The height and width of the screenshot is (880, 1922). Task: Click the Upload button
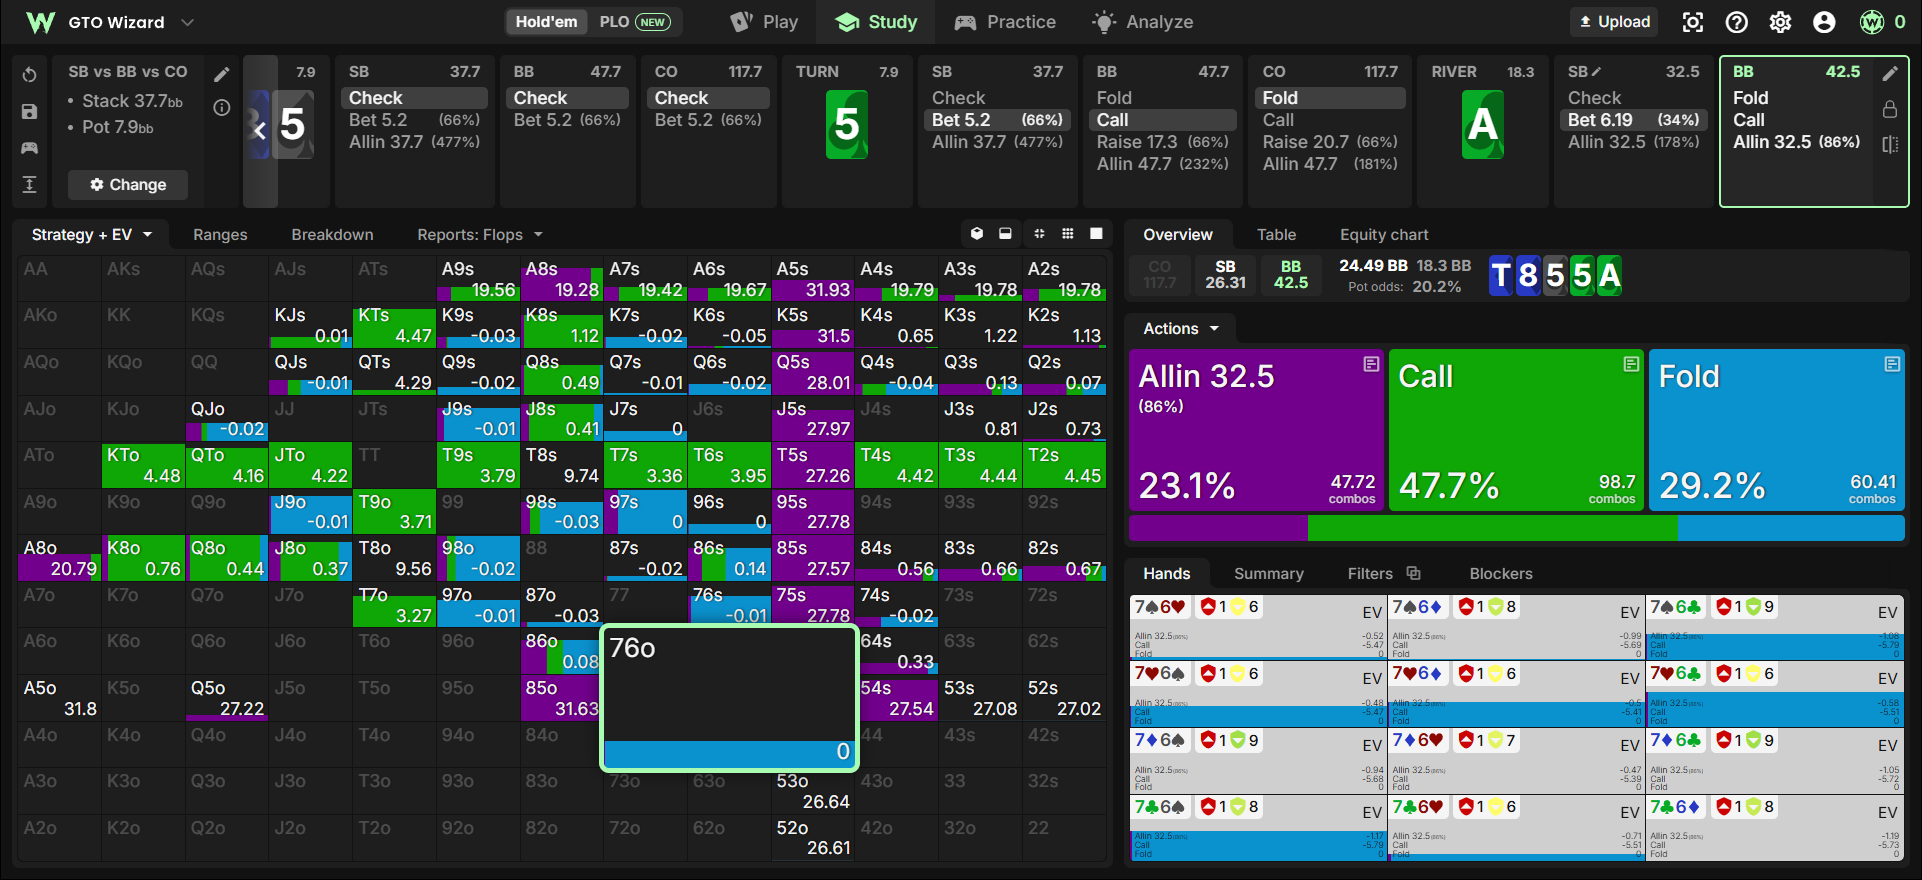pyautogui.click(x=1614, y=22)
